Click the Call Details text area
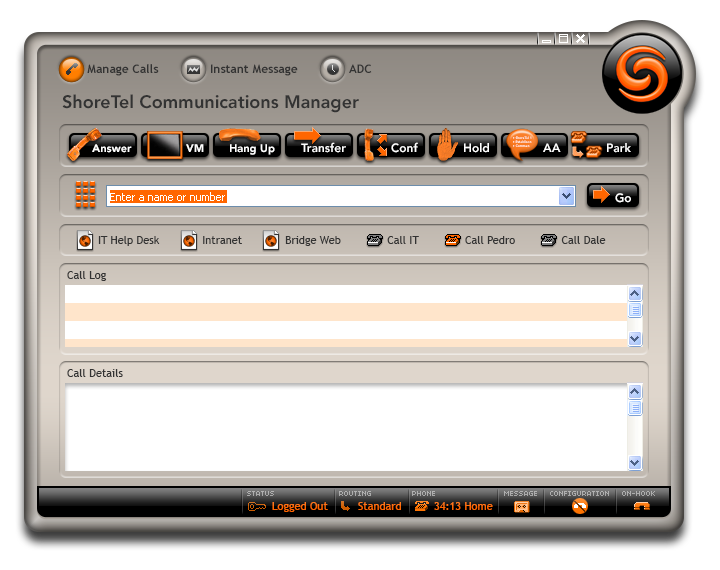Viewport: 720px width, 570px height. pos(346,427)
